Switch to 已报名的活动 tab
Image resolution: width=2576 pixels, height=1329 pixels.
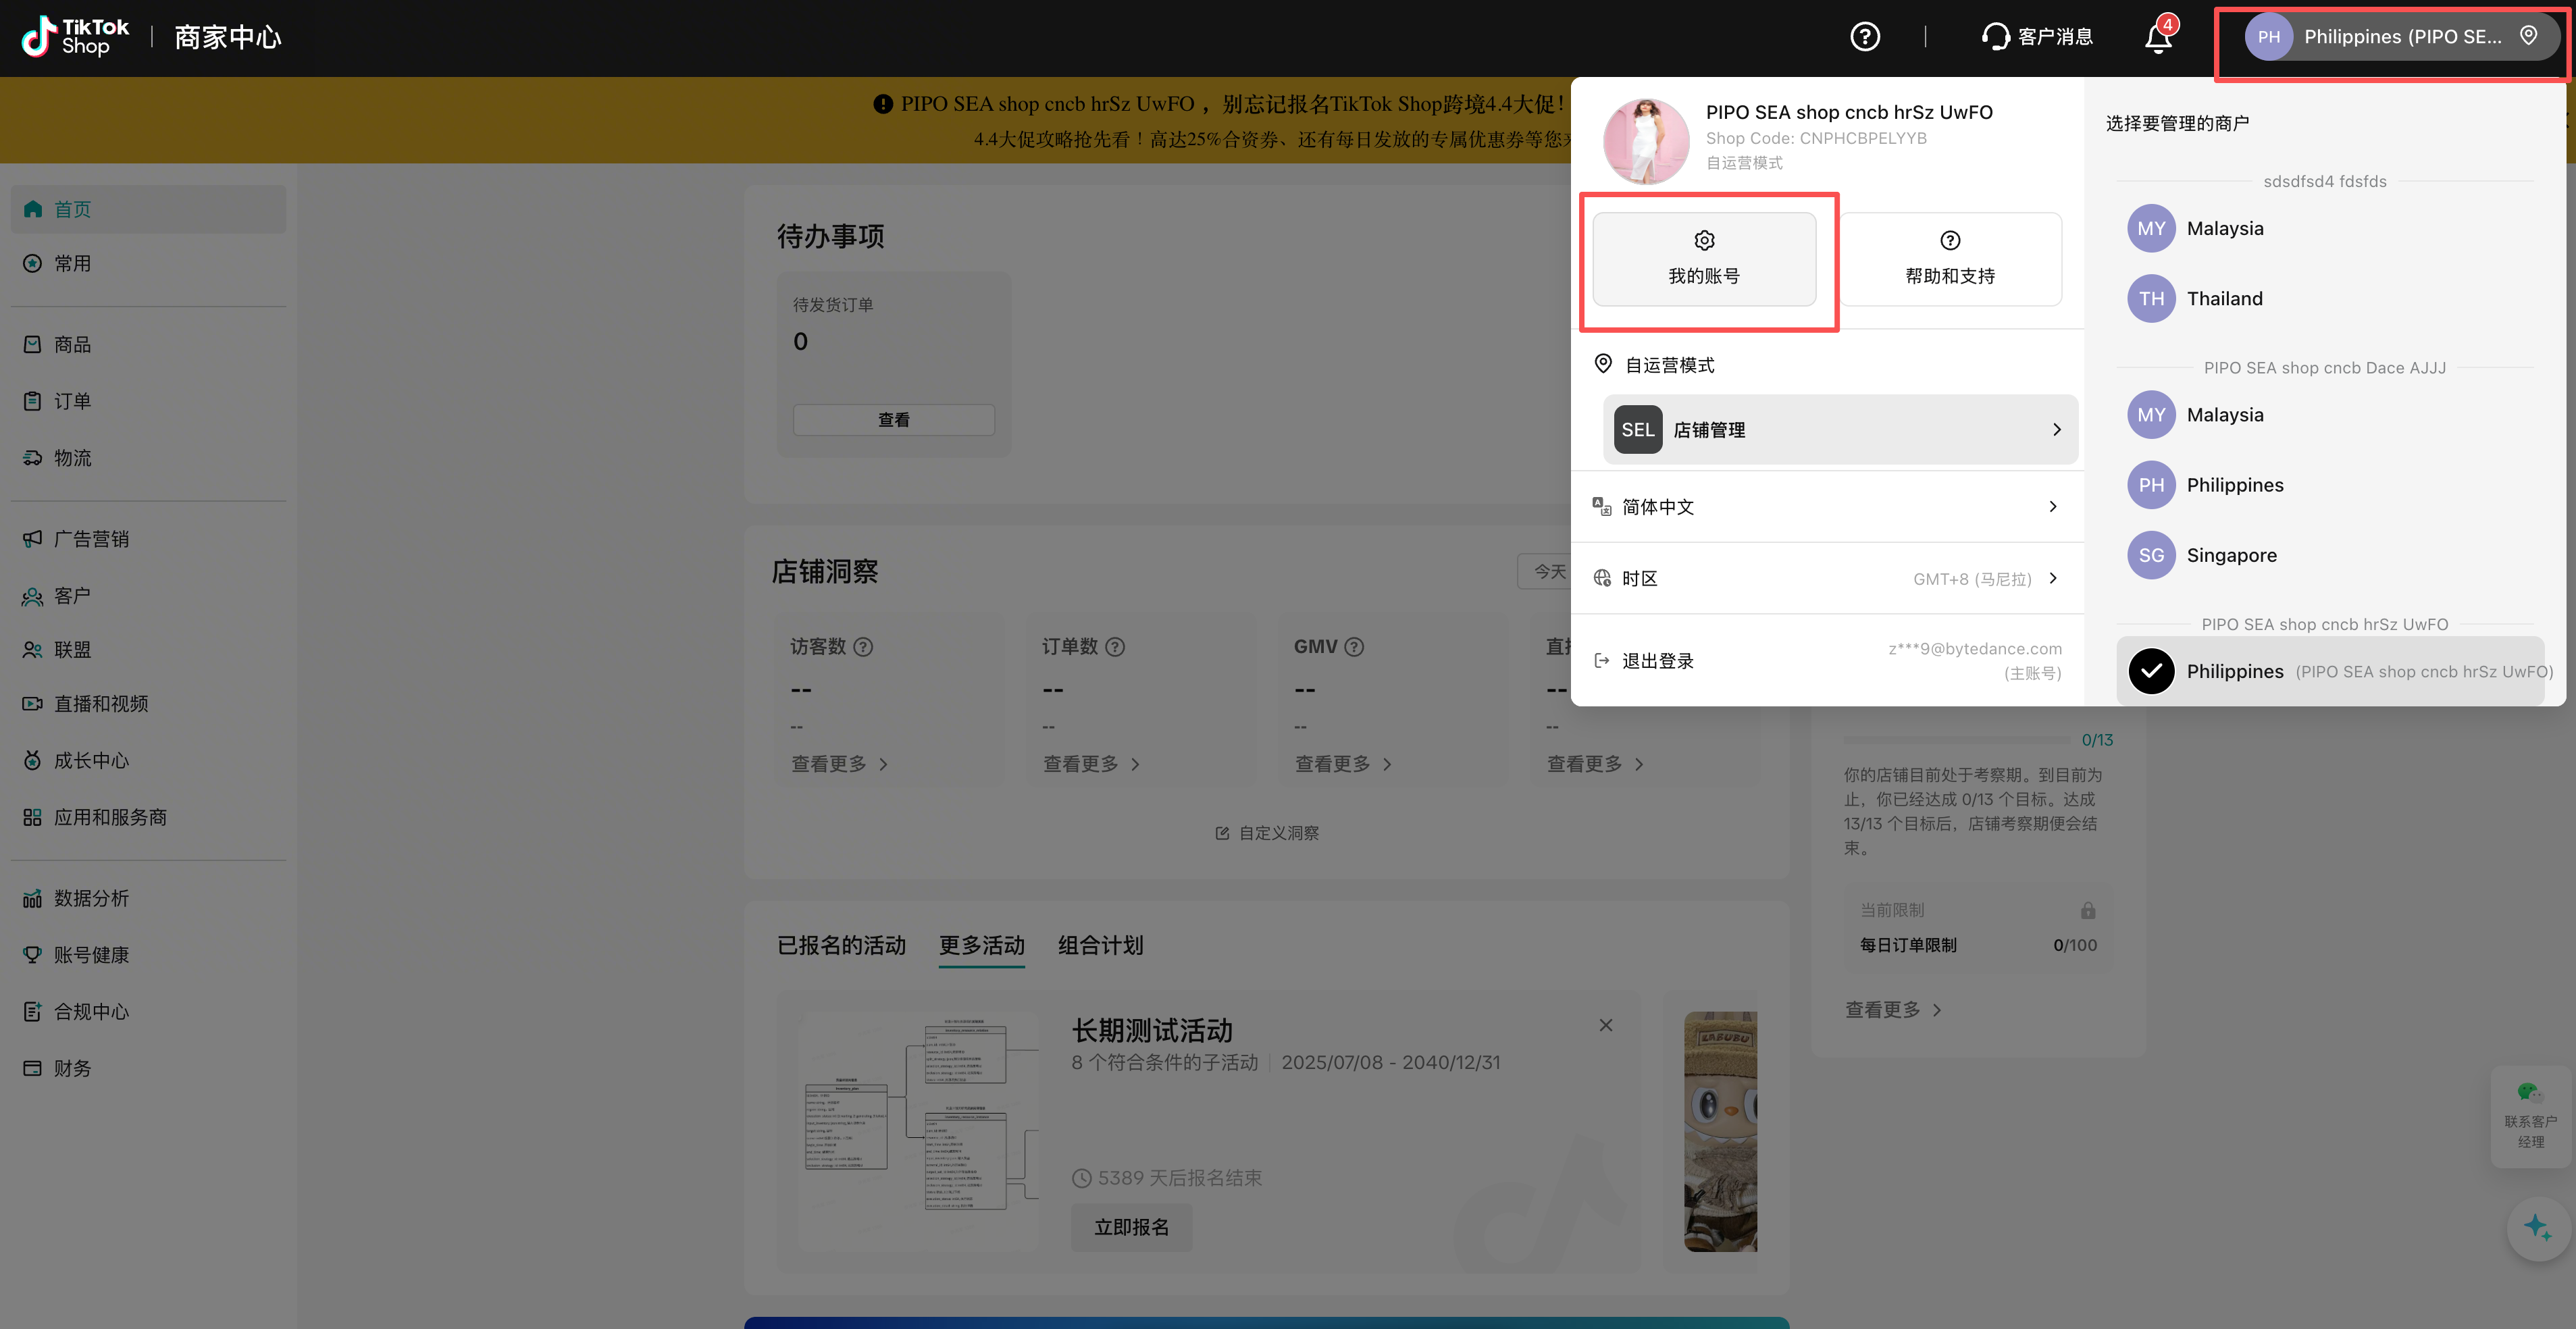pos(841,945)
